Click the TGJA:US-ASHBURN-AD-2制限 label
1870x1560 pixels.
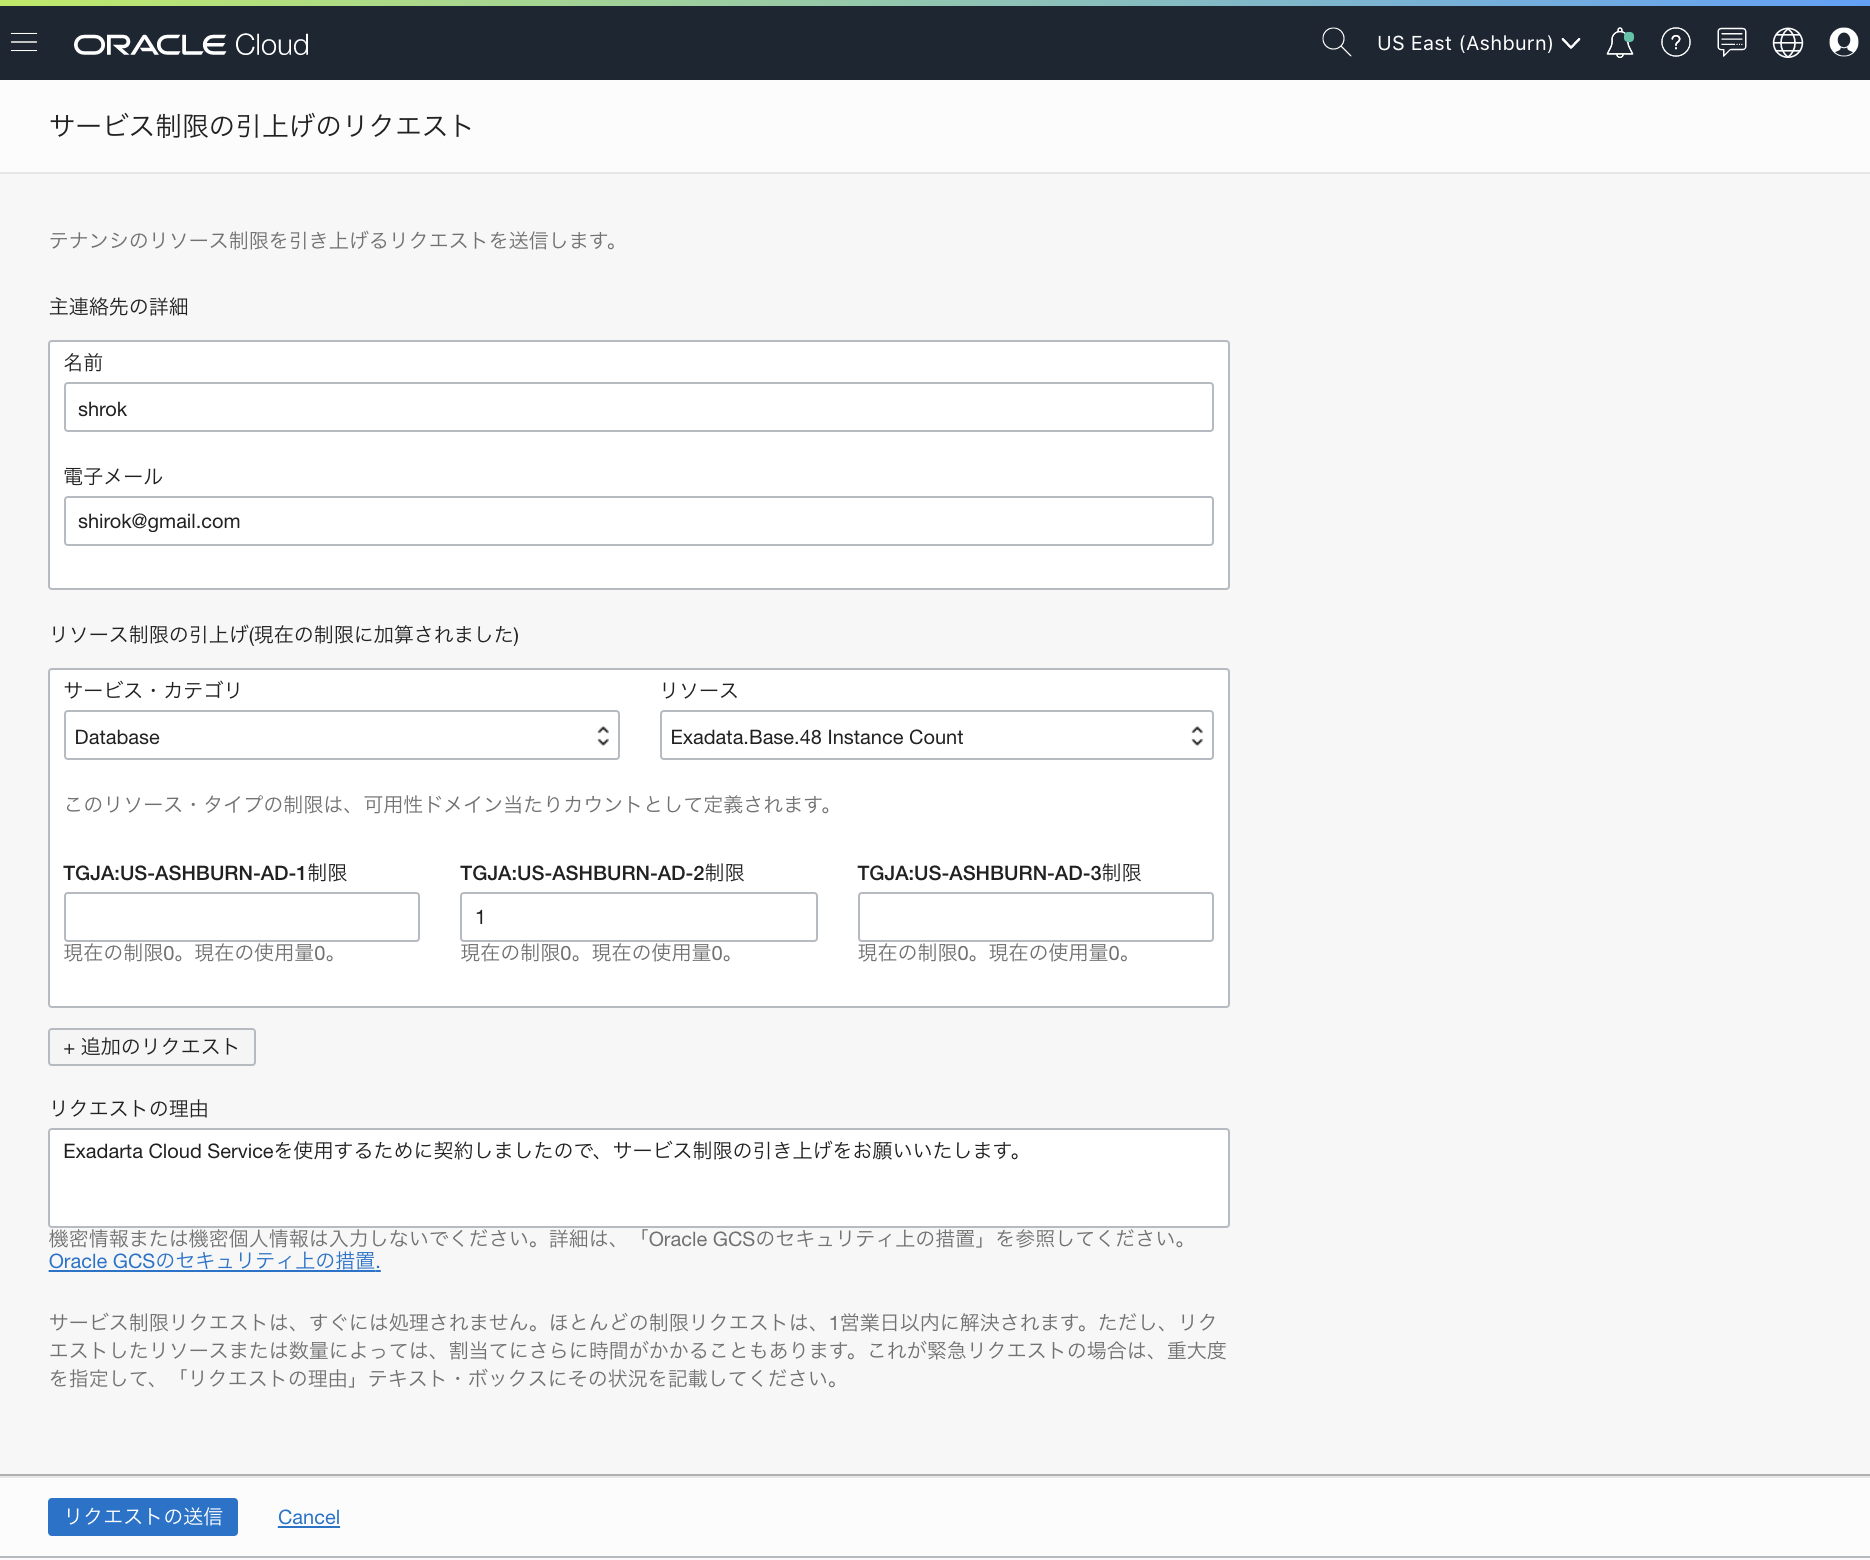[x=602, y=873]
